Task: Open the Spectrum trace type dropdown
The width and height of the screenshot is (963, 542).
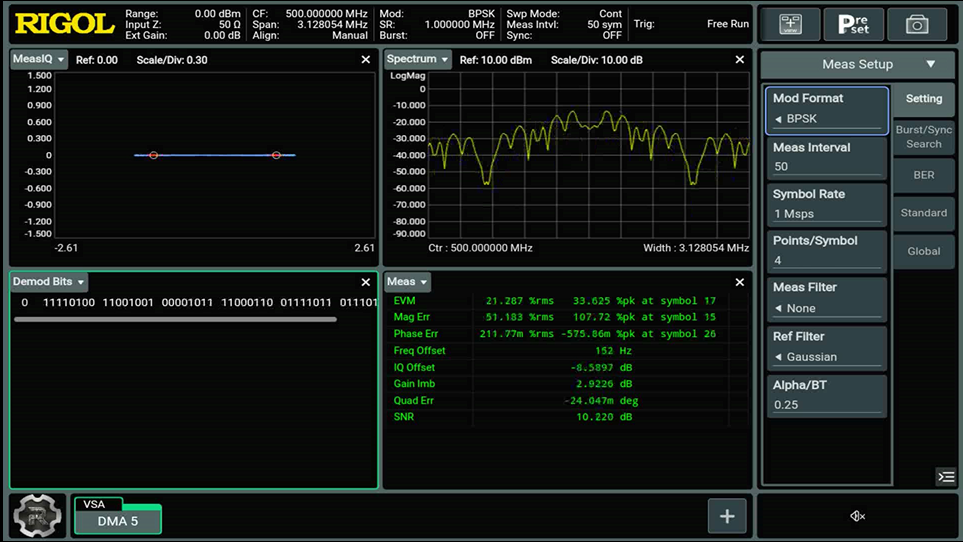Action: tap(418, 60)
